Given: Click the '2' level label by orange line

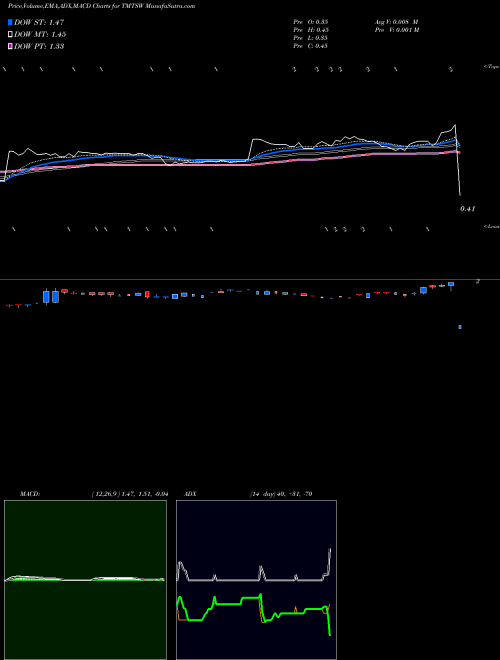Looking at the screenshot, I should [478, 281].
